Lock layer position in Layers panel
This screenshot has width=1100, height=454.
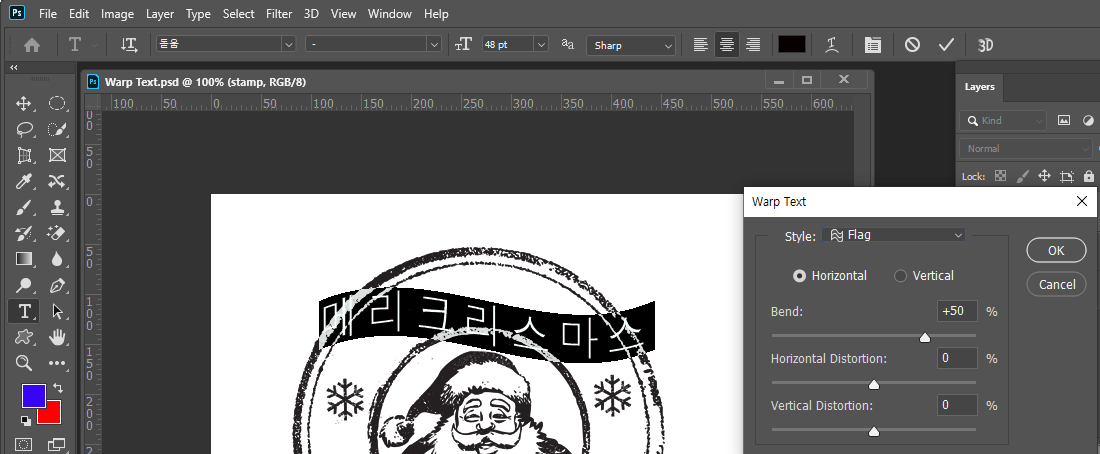(x=1044, y=176)
